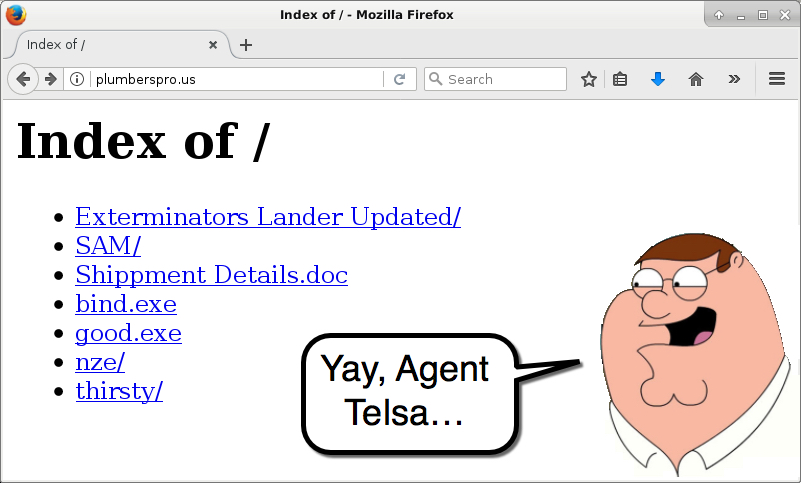Expand more tools with the double chevron

click(x=734, y=79)
